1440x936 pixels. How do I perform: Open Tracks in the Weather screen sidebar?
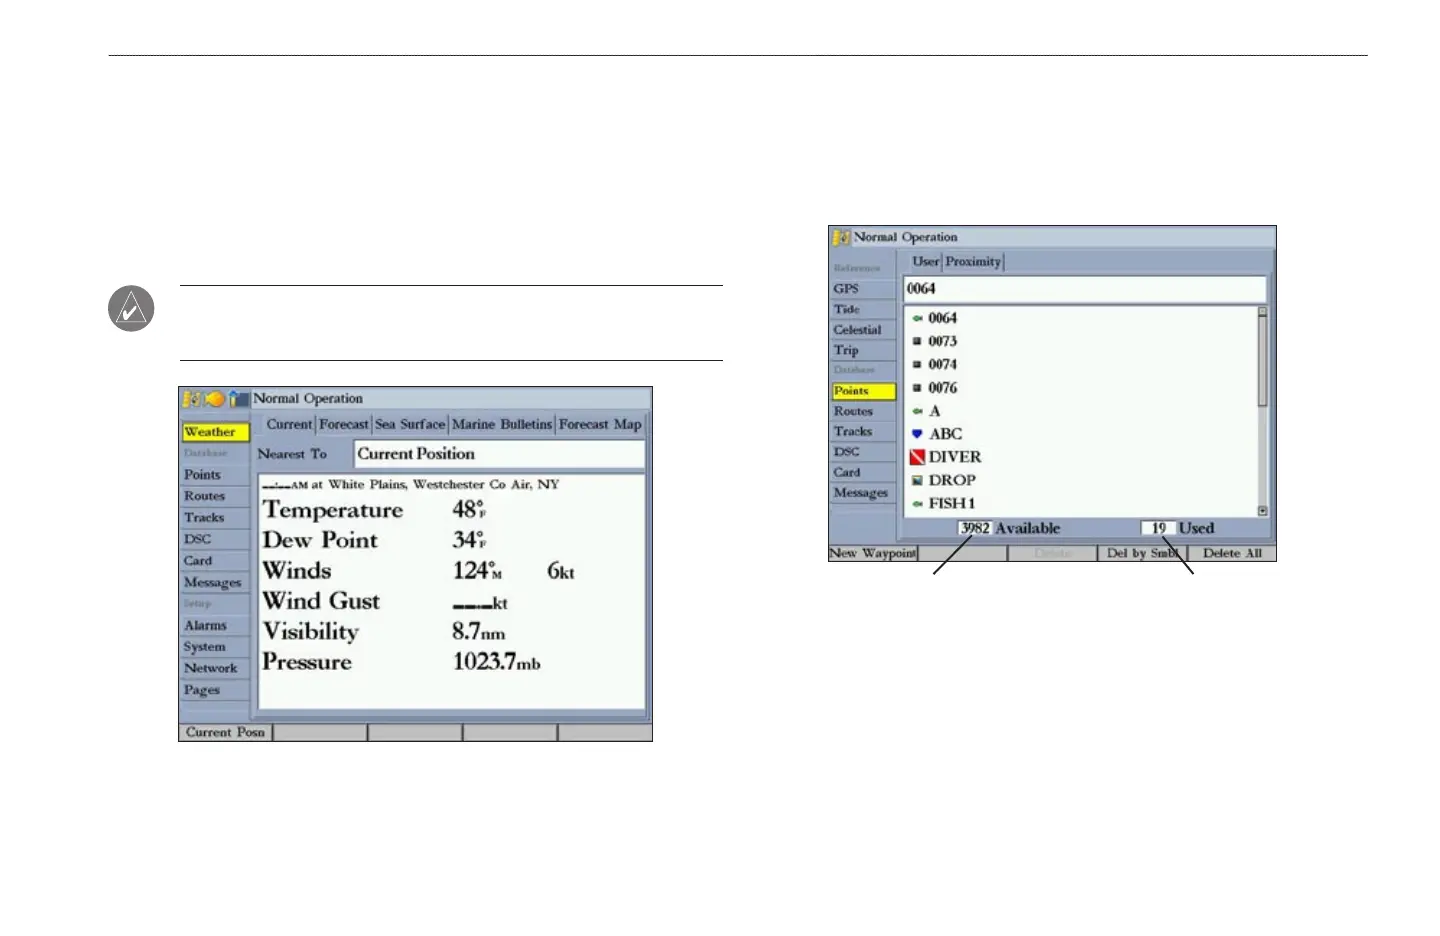point(215,518)
